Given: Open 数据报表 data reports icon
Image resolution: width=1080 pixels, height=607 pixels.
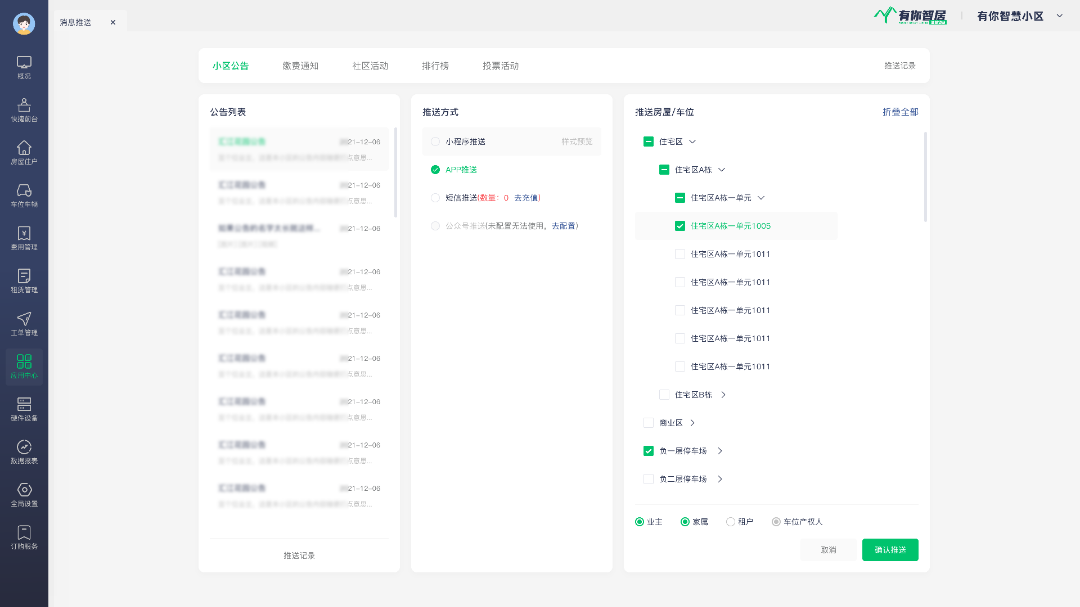Looking at the screenshot, I should 24,447.
